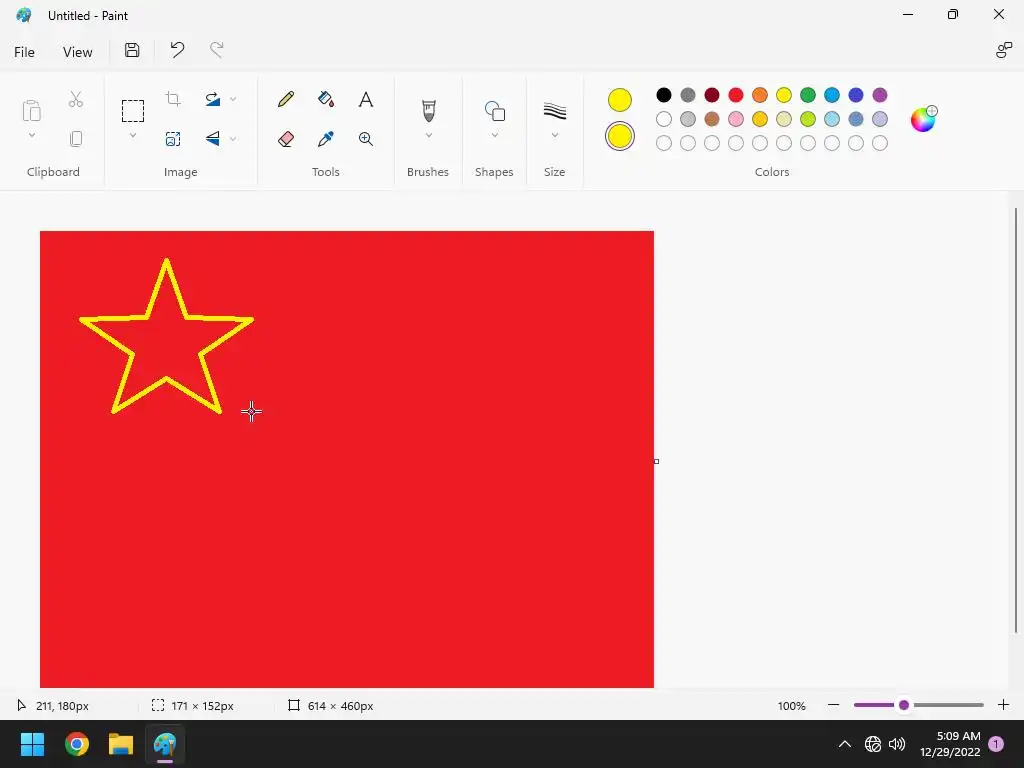Click the line Size icon
Screen dimensions: 1024x768
pyautogui.click(x=554, y=110)
